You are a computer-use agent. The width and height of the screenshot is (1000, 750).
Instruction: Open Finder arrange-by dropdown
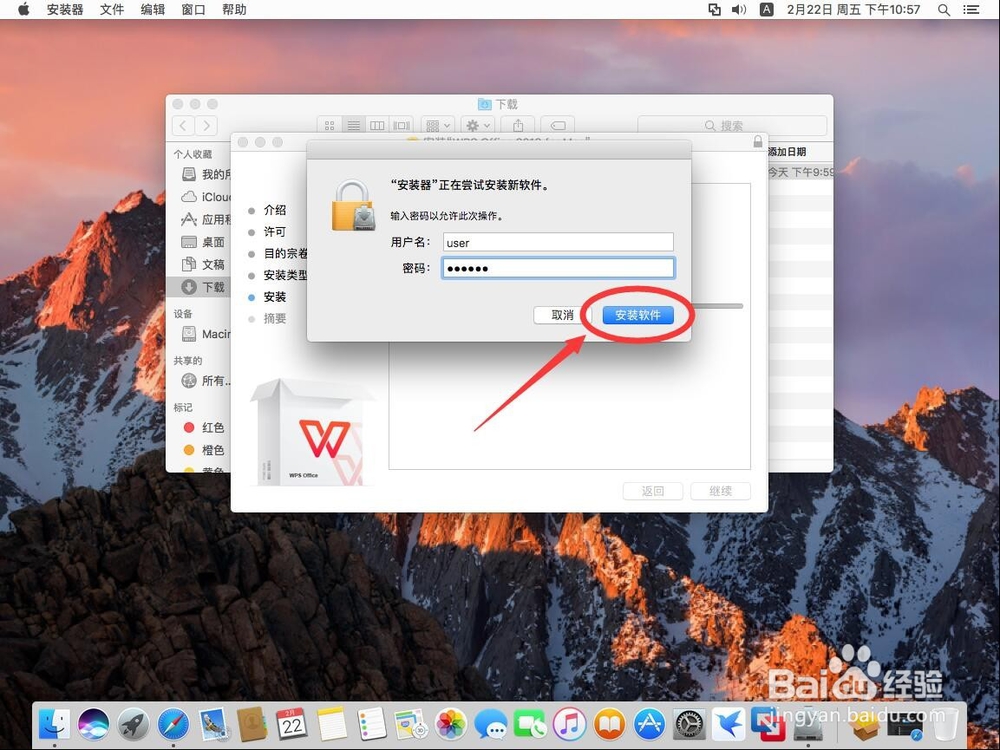[x=438, y=126]
